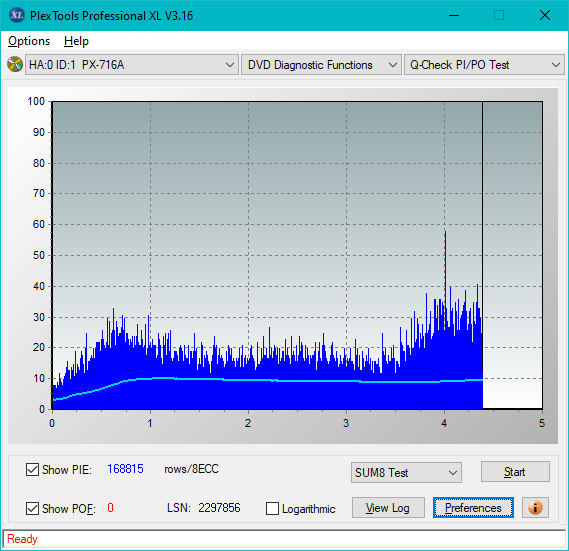Click the vertical end marker line on graph
The image size is (569, 551).
(x=482, y=236)
